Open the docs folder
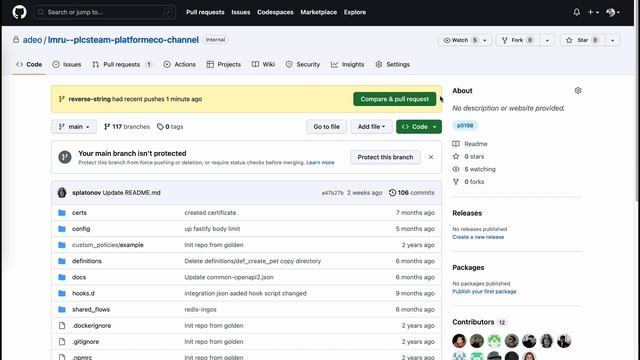 [x=79, y=277]
